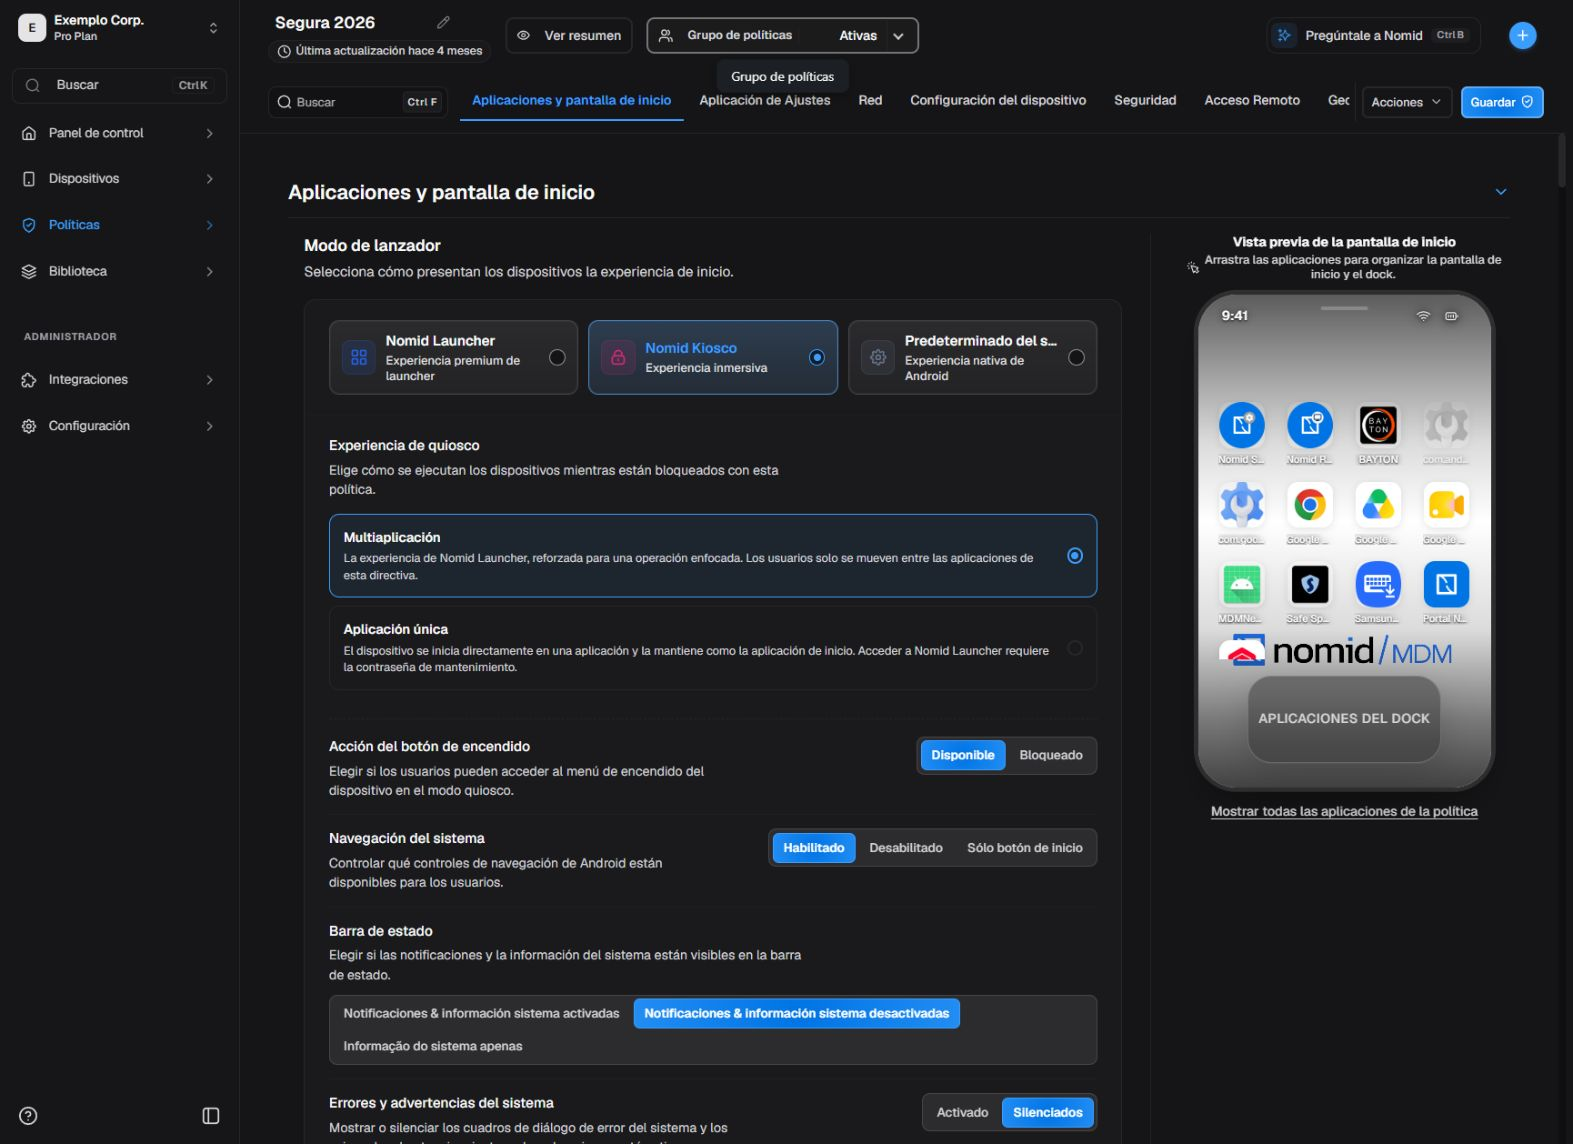Viewport: 1573px width, 1144px height.
Task: Click the Predeterminado del sistema gear icon
Action: 878,357
